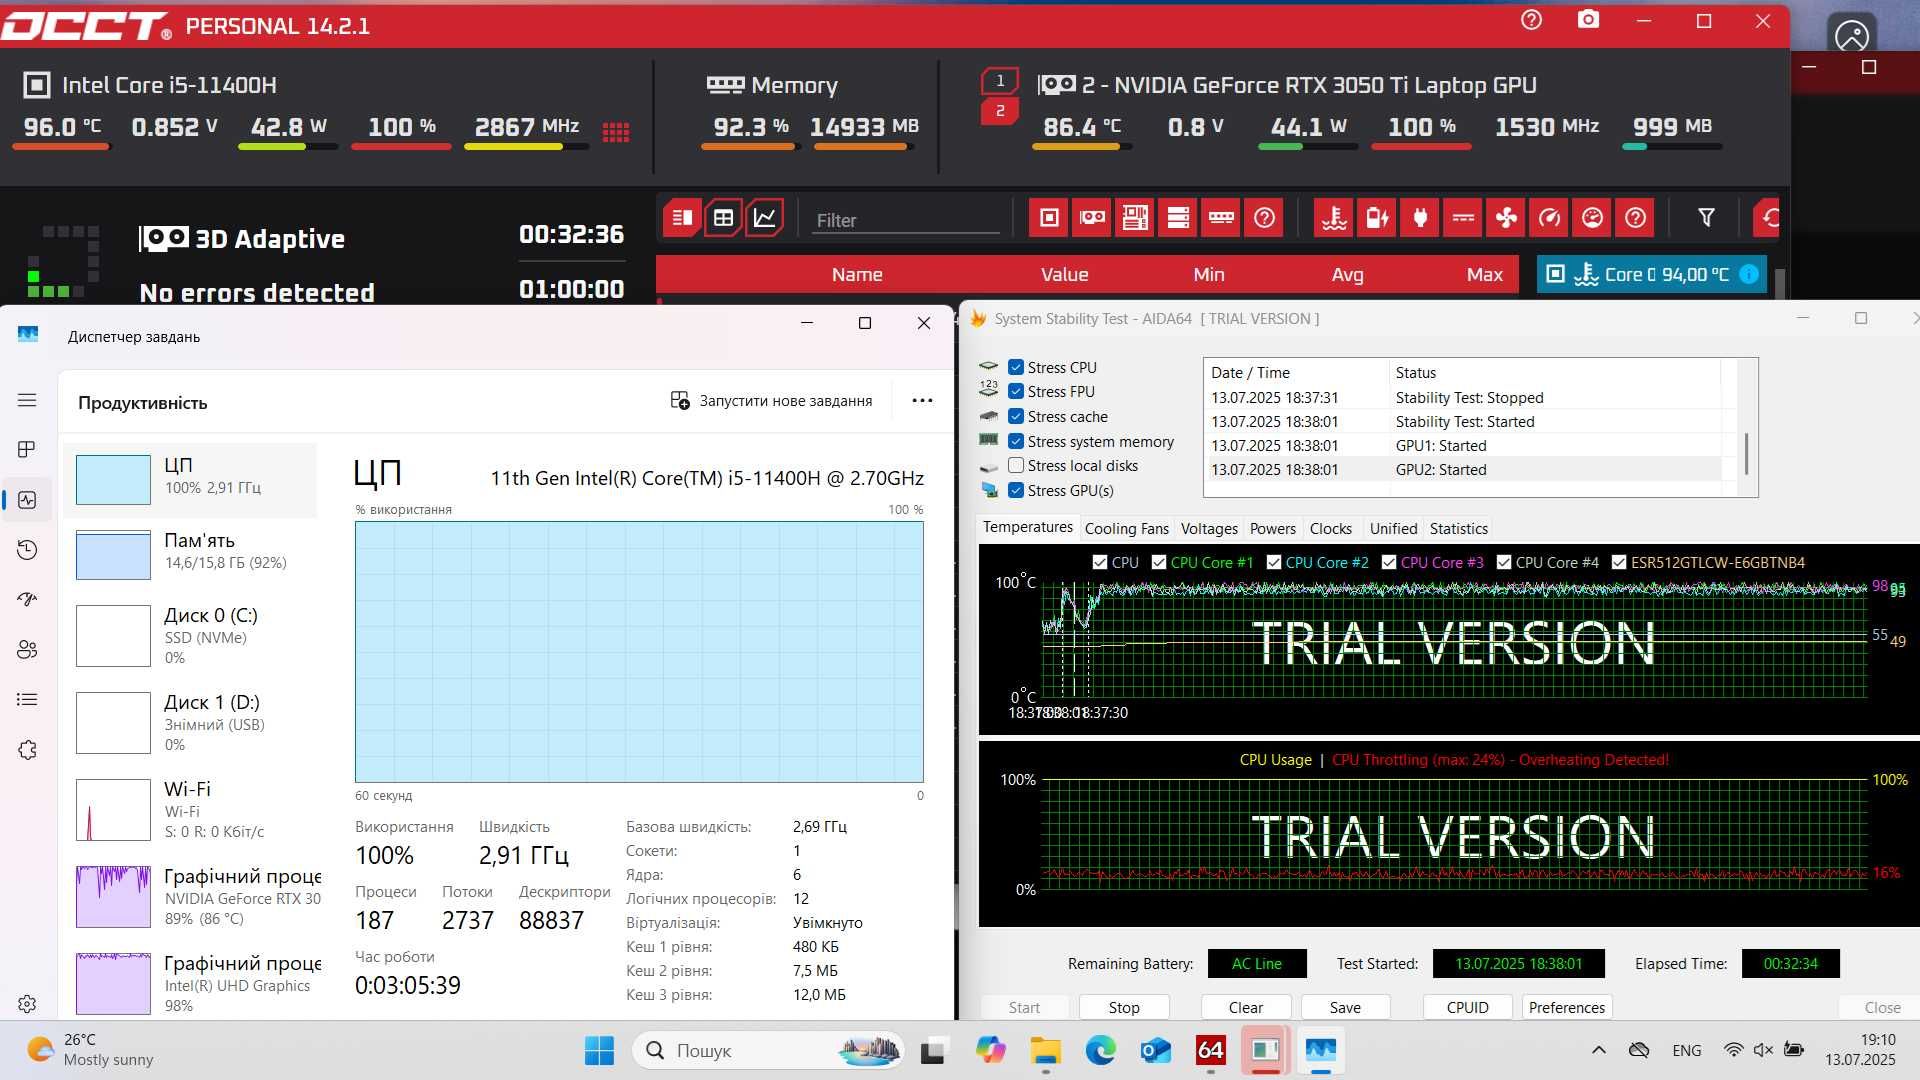Switch OCCT monitoring to table view icon

point(723,217)
